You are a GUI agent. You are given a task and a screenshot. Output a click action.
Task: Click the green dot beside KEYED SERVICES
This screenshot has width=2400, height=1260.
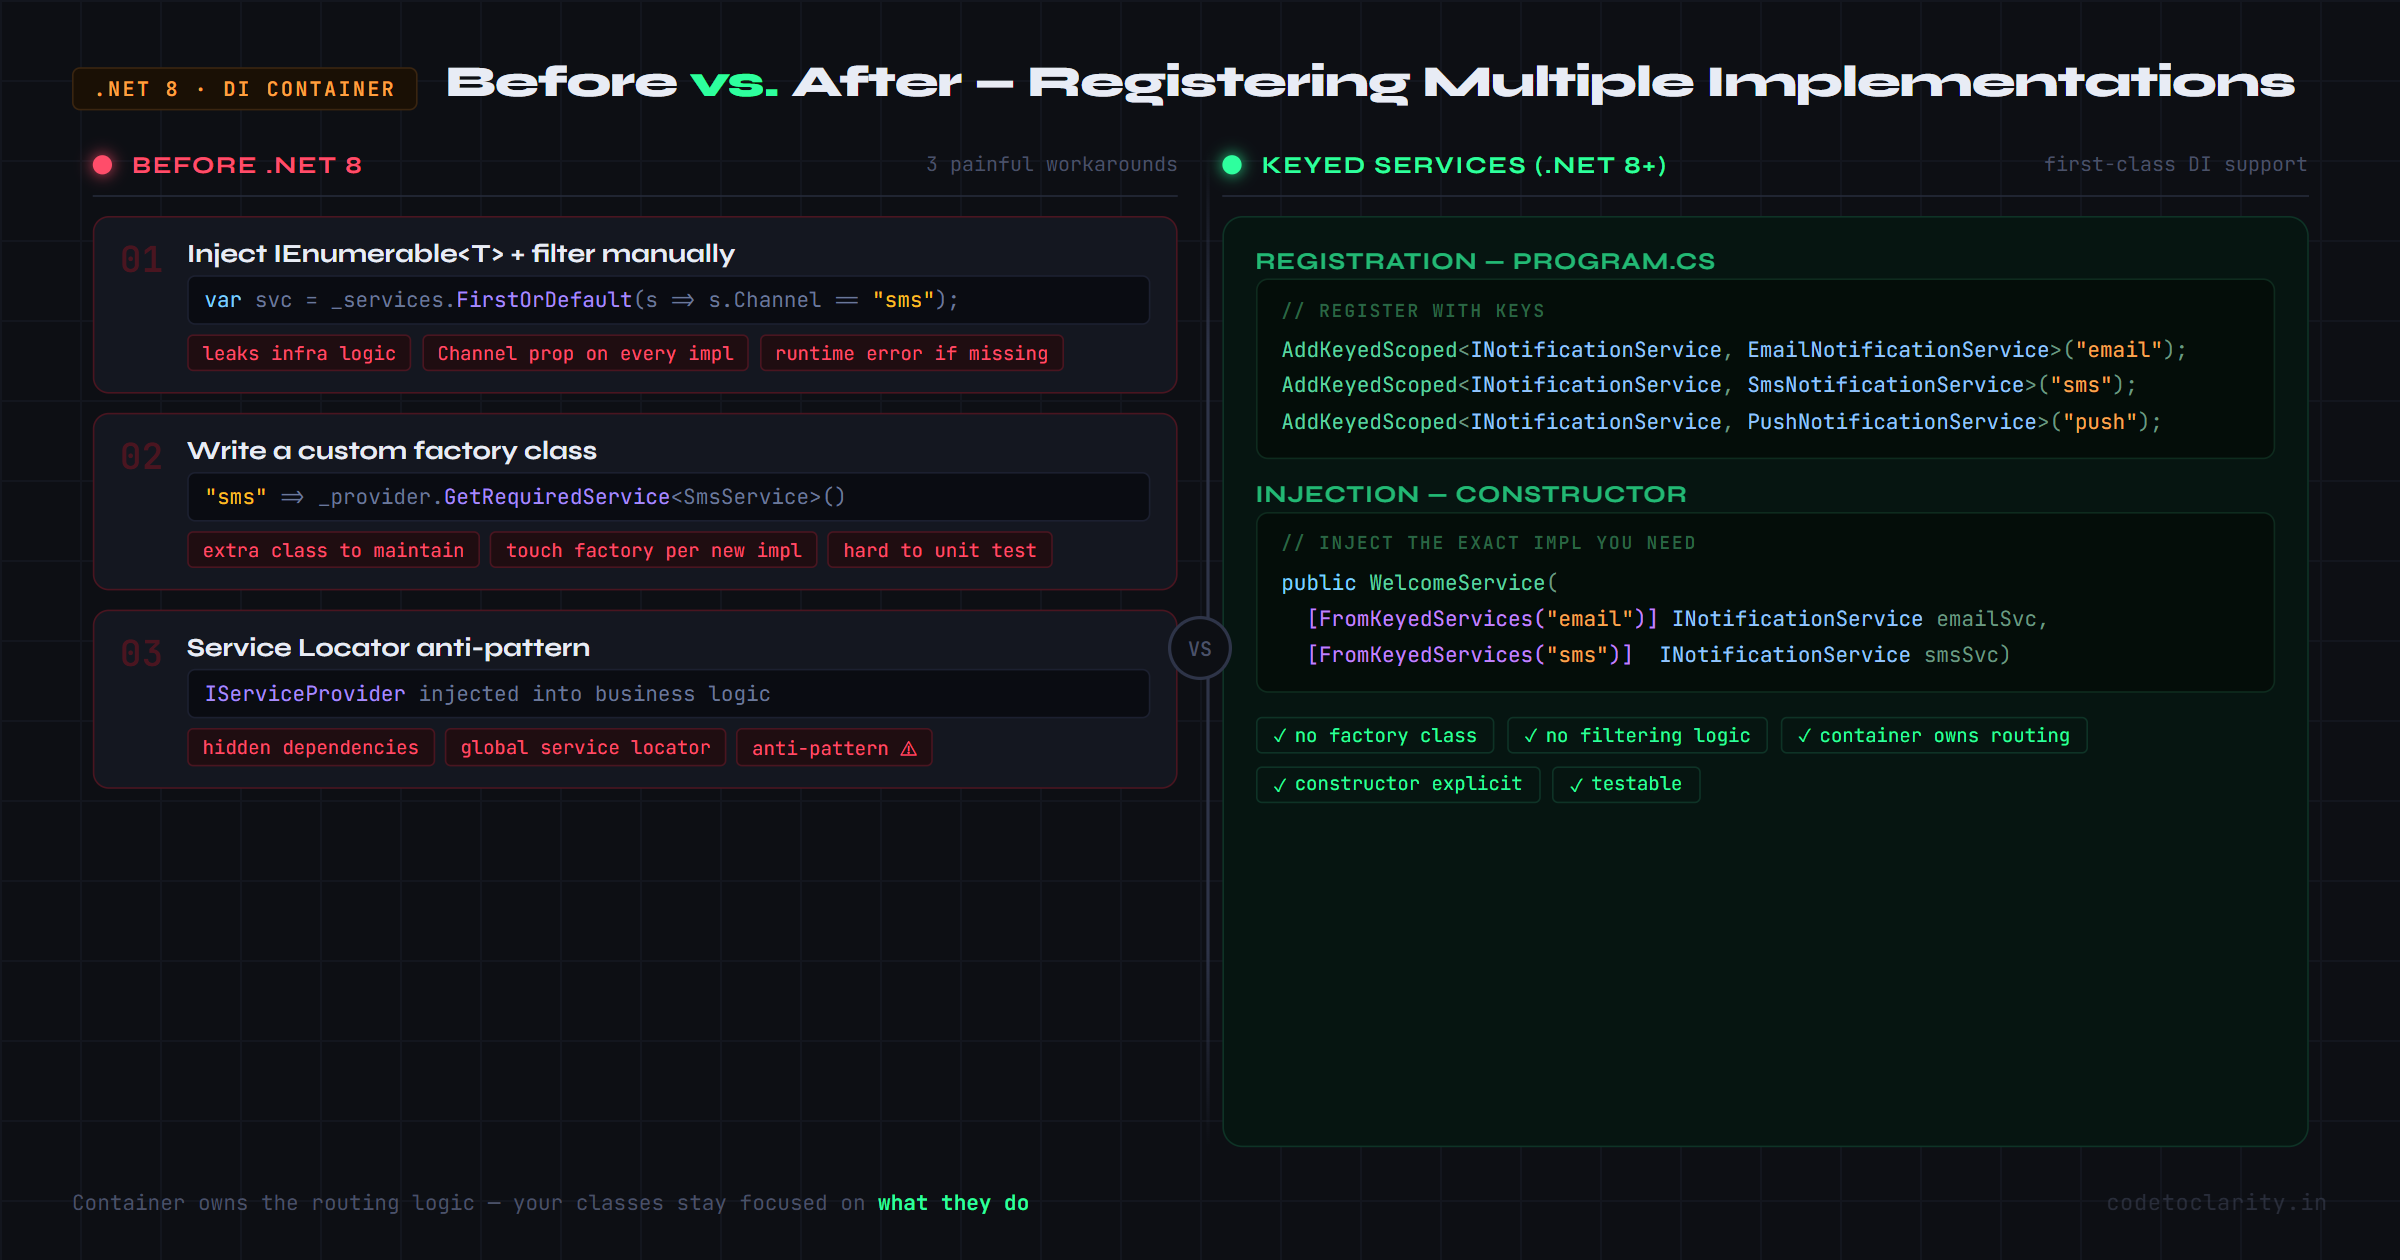tap(1233, 165)
